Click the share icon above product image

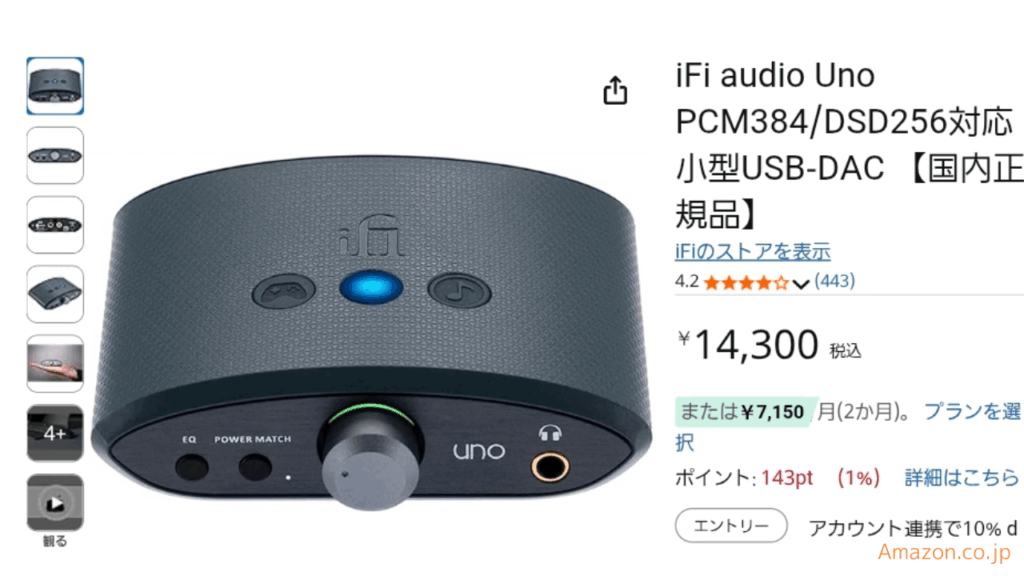pyautogui.click(x=615, y=90)
